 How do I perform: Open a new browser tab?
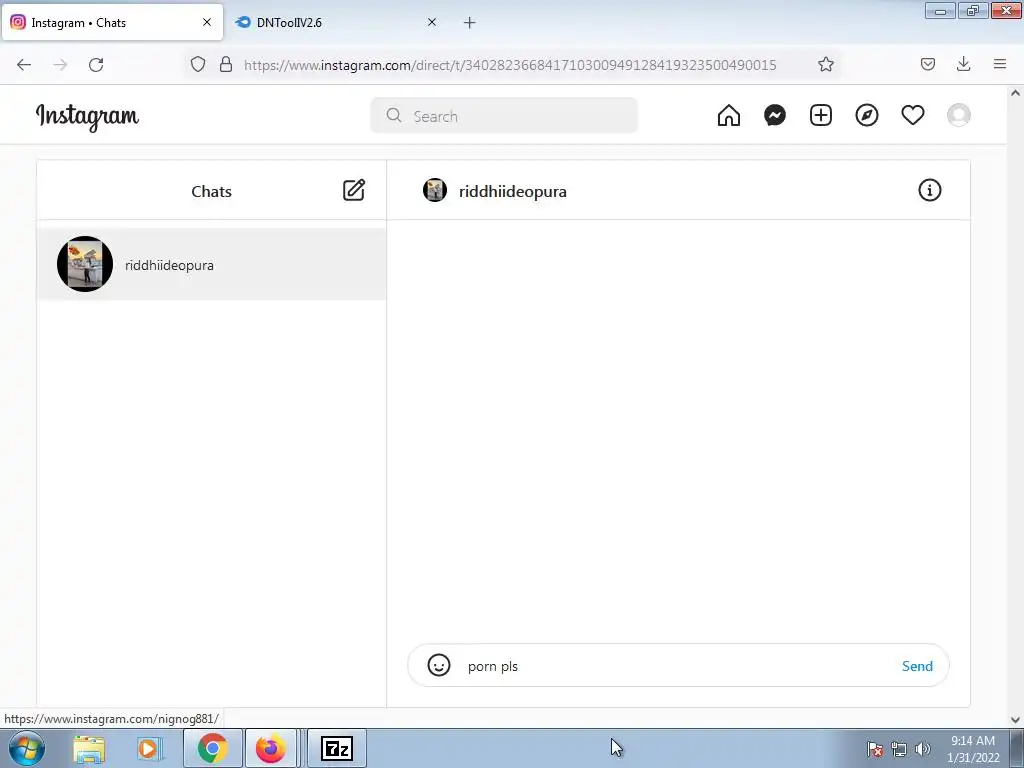click(470, 23)
